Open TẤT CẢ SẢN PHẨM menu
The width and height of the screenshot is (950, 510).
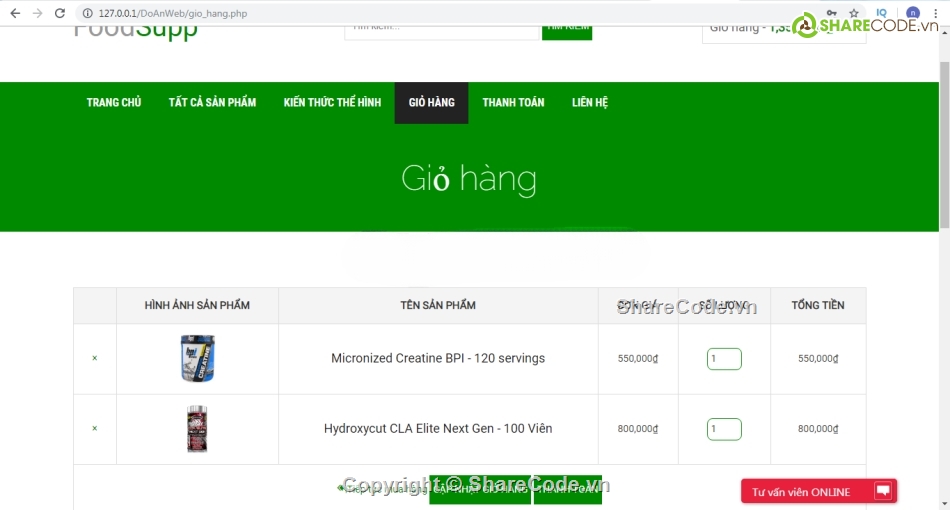212,102
